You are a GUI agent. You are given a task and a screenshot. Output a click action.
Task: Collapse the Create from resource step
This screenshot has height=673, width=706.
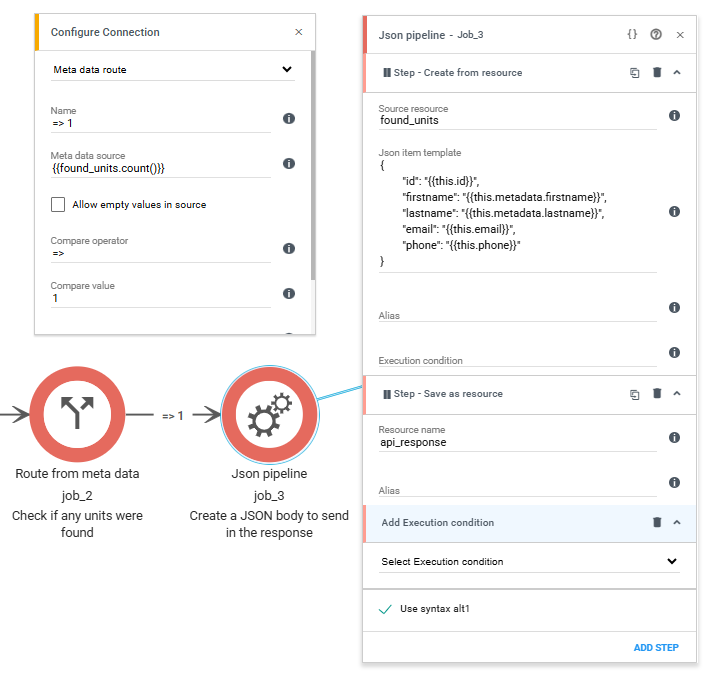(677, 72)
